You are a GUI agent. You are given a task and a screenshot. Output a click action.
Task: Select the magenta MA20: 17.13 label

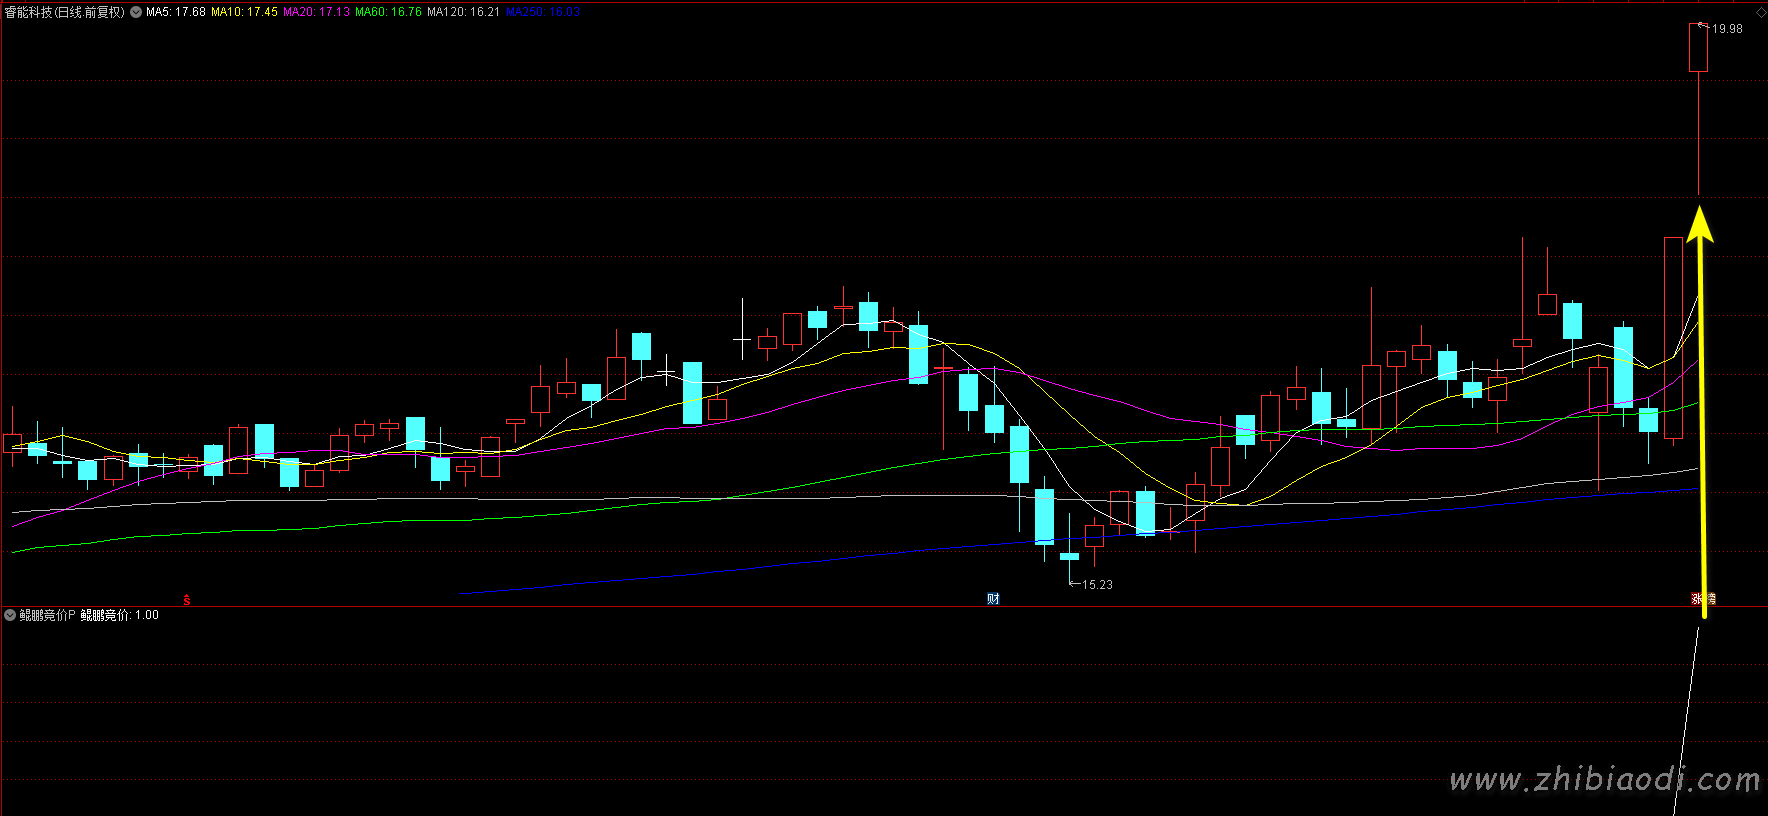(x=316, y=12)
